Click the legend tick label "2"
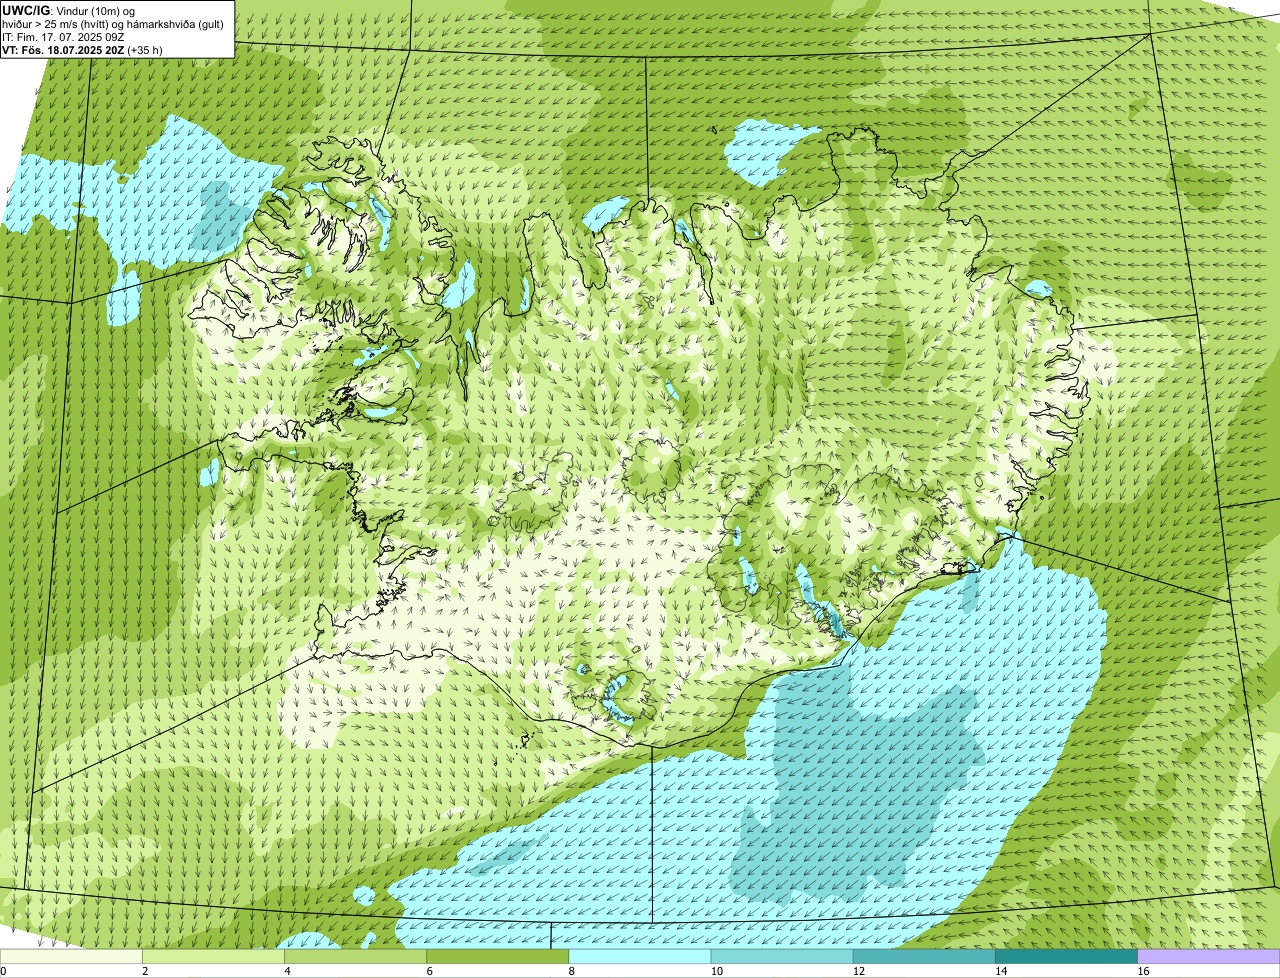Viewport: 1280px width, 978px height. point(145,971)
